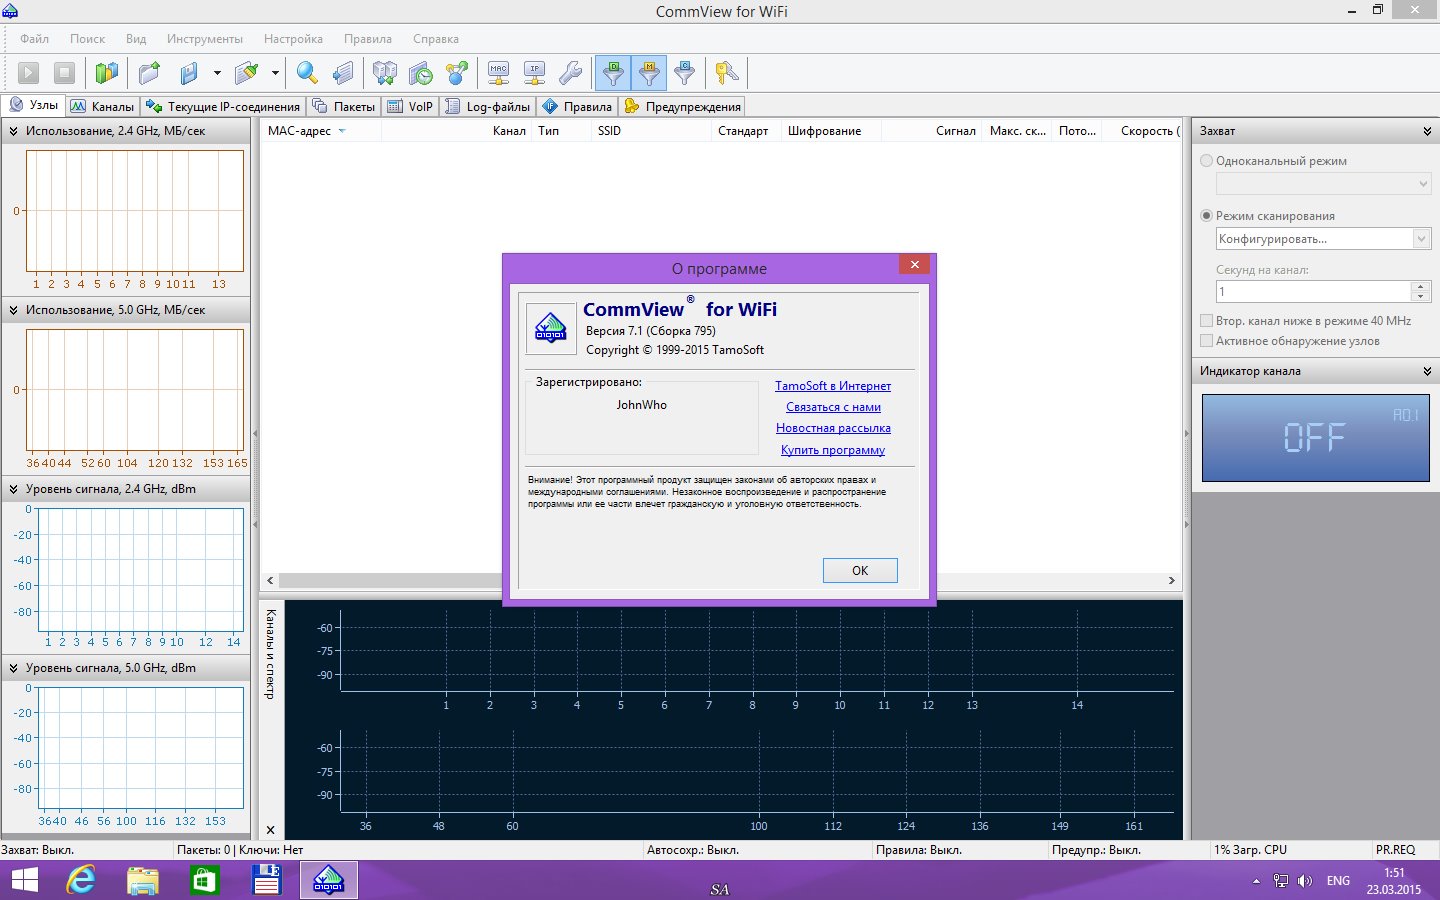Open dropdown arrow next to broom icon

click(x=274, y=73)
